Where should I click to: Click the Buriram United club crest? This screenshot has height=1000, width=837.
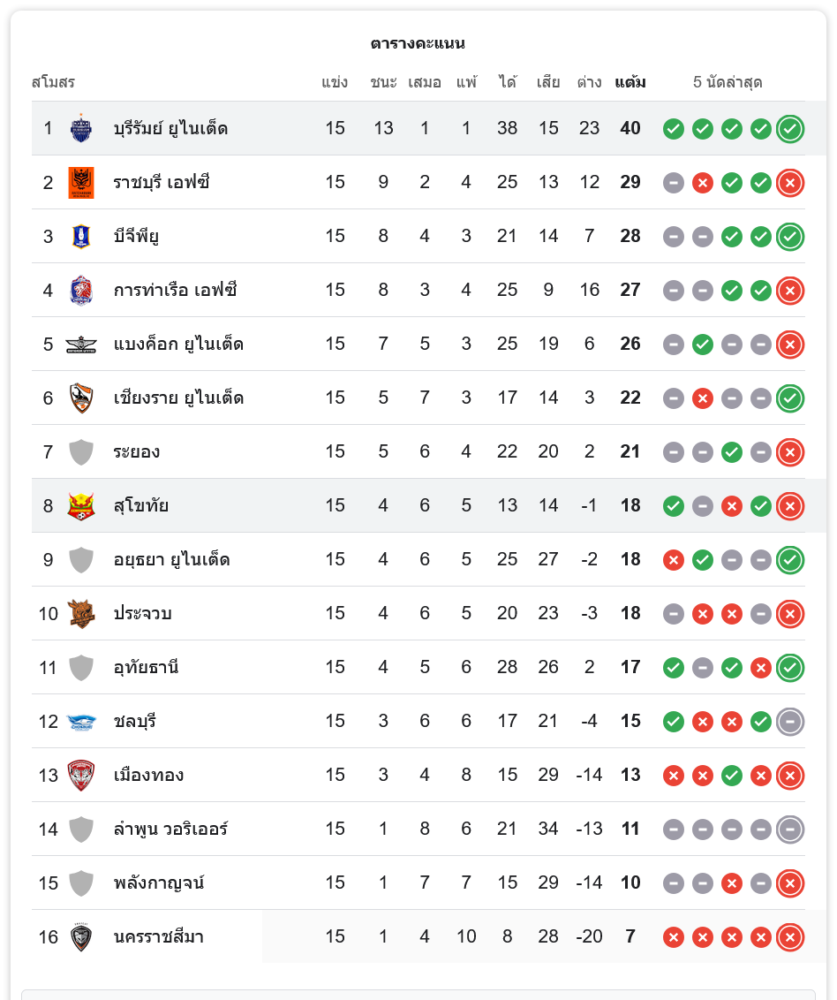81,128
